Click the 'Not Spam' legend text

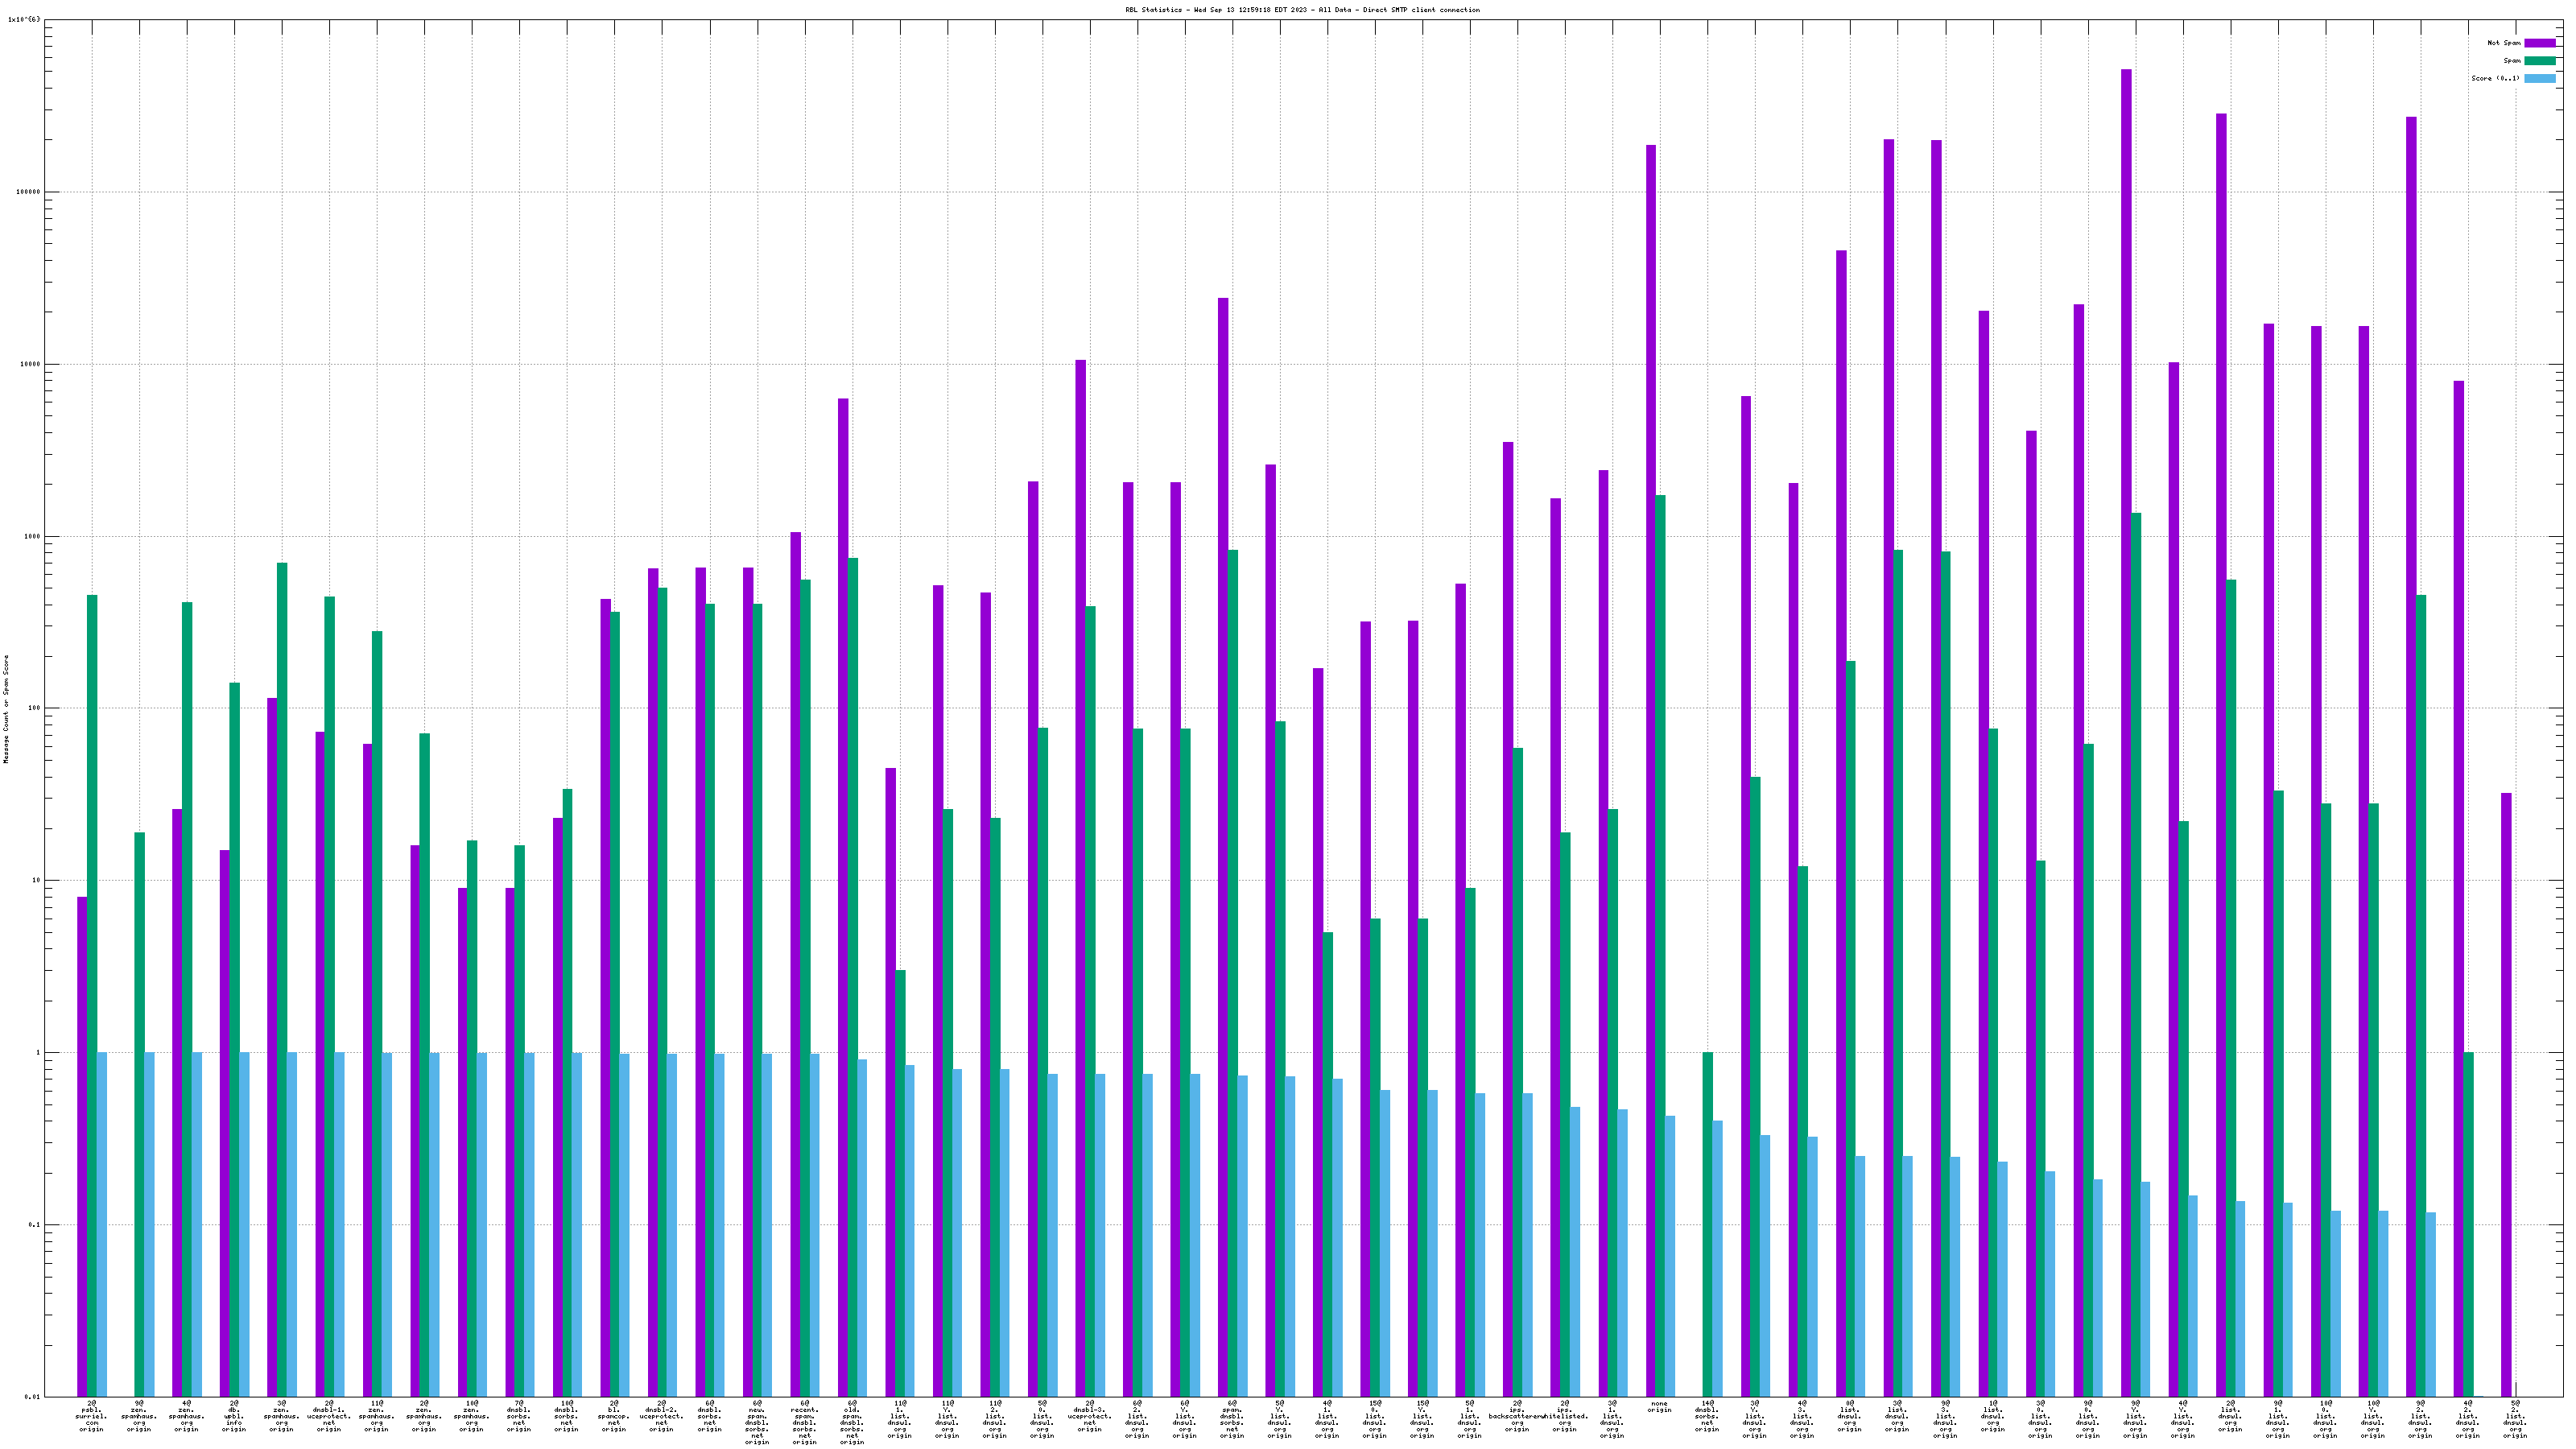click(x=2504, y=43)
